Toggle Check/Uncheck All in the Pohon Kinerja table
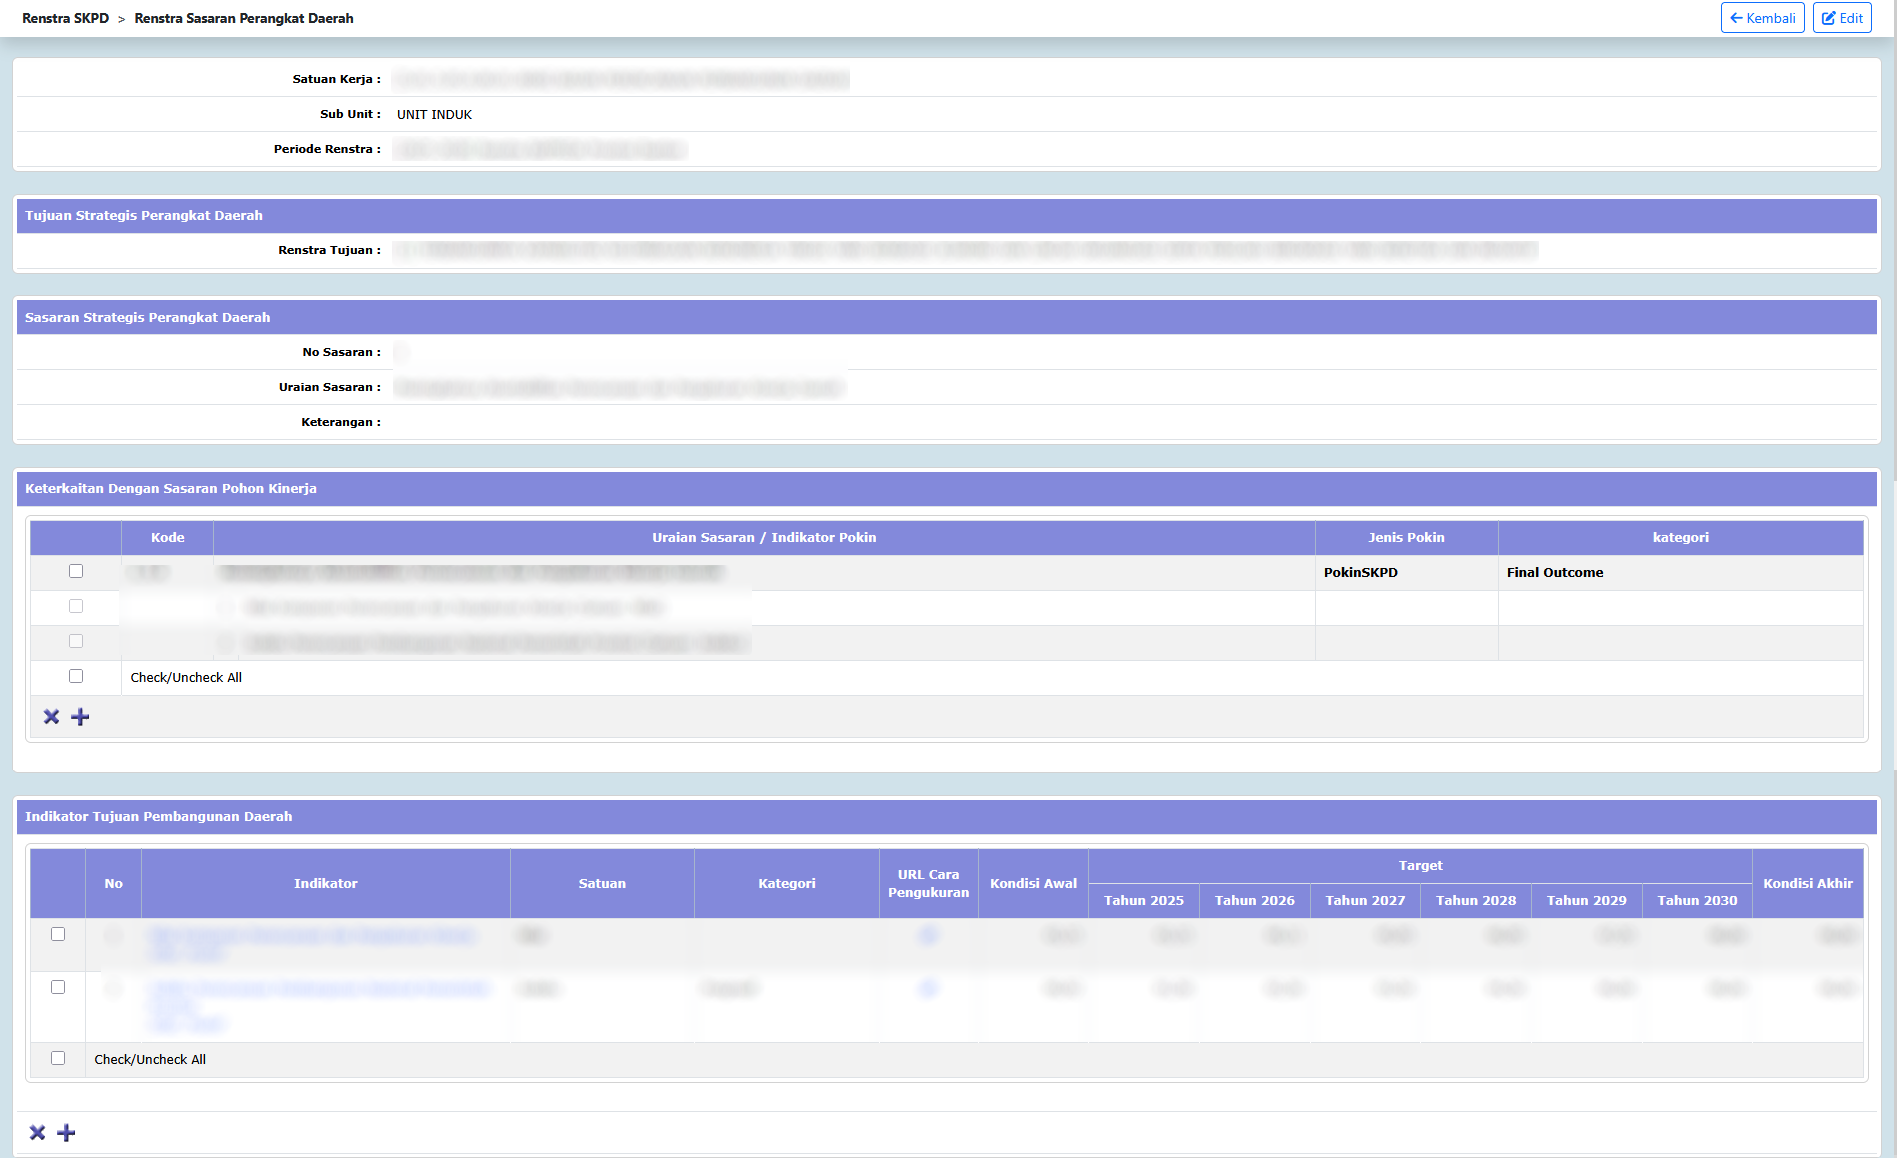Viewport: 1897px width, 1160px height. [76, 677]
